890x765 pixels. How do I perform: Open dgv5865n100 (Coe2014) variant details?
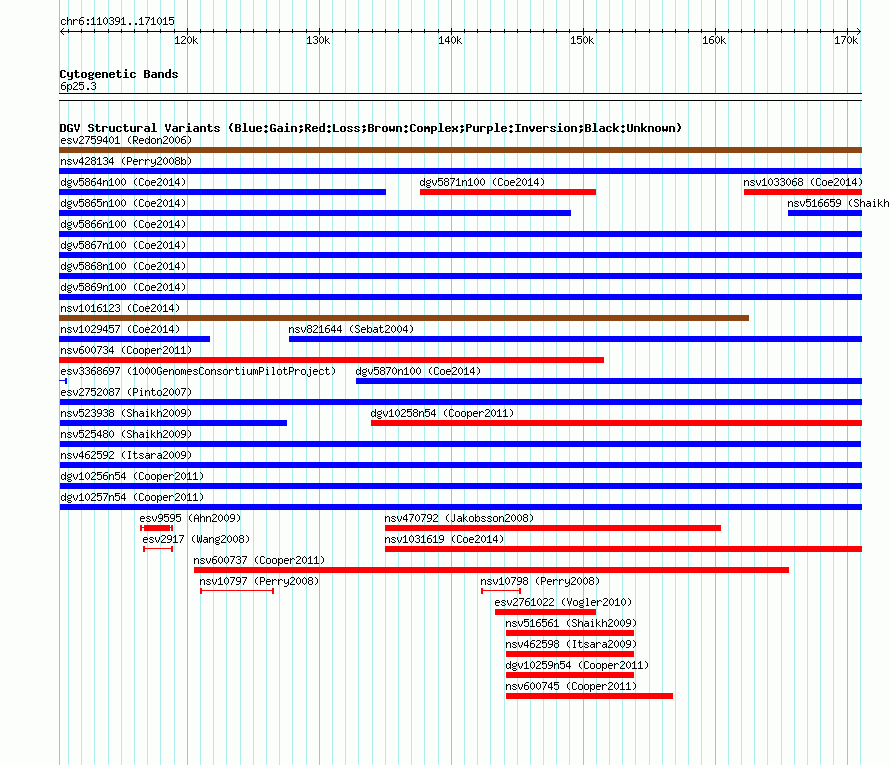click(x=315, y=213)
